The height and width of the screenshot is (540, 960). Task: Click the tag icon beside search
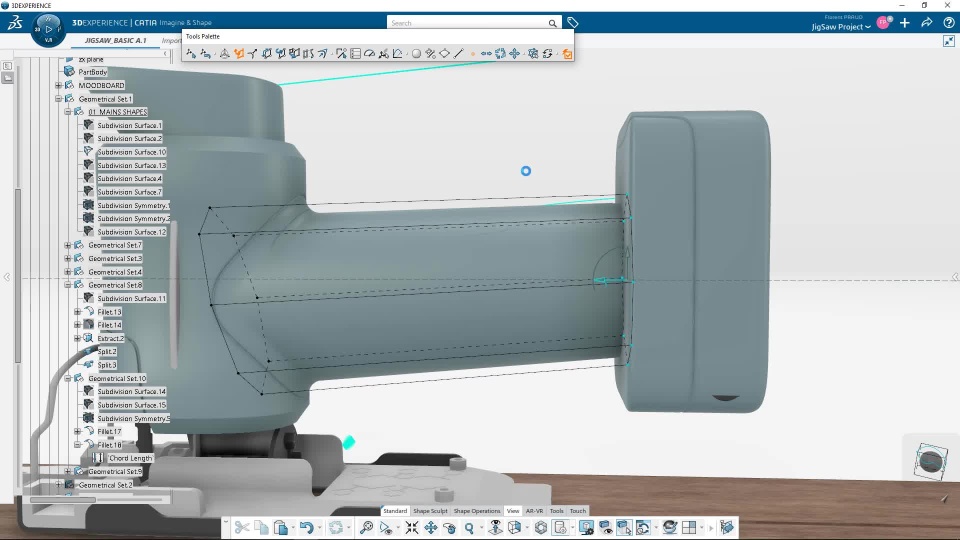[572, 23]
